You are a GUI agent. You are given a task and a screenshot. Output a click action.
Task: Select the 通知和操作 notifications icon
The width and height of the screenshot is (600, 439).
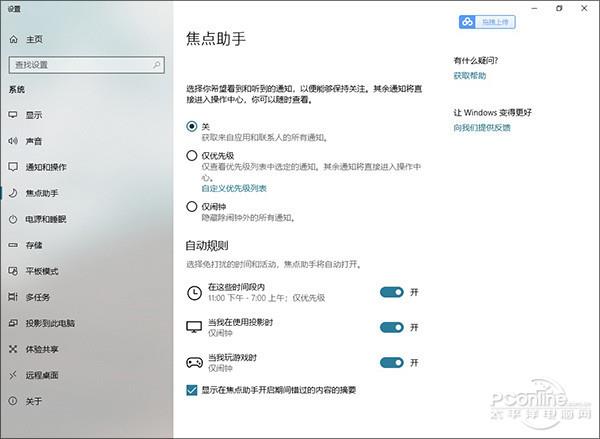(x=13, y=167)
